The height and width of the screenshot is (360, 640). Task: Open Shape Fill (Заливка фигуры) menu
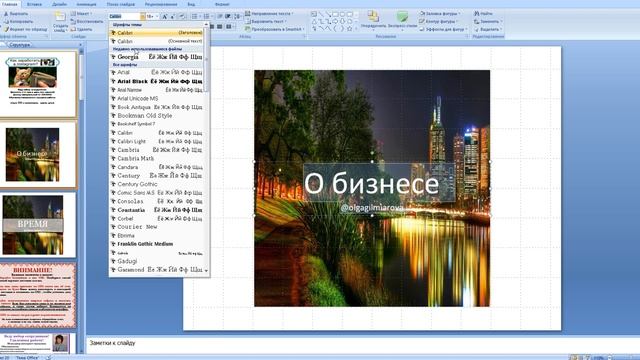(440, 13)
